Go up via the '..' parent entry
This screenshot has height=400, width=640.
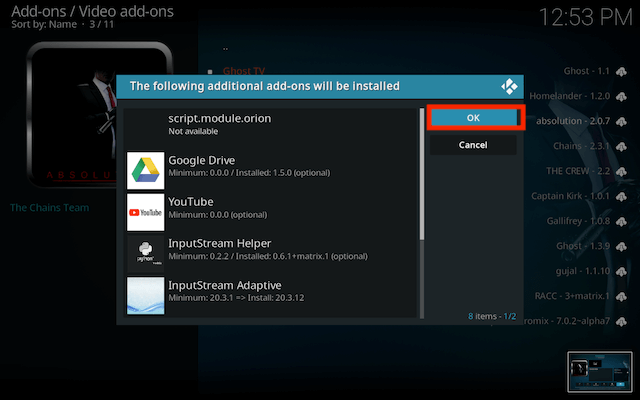pos(225,49)
